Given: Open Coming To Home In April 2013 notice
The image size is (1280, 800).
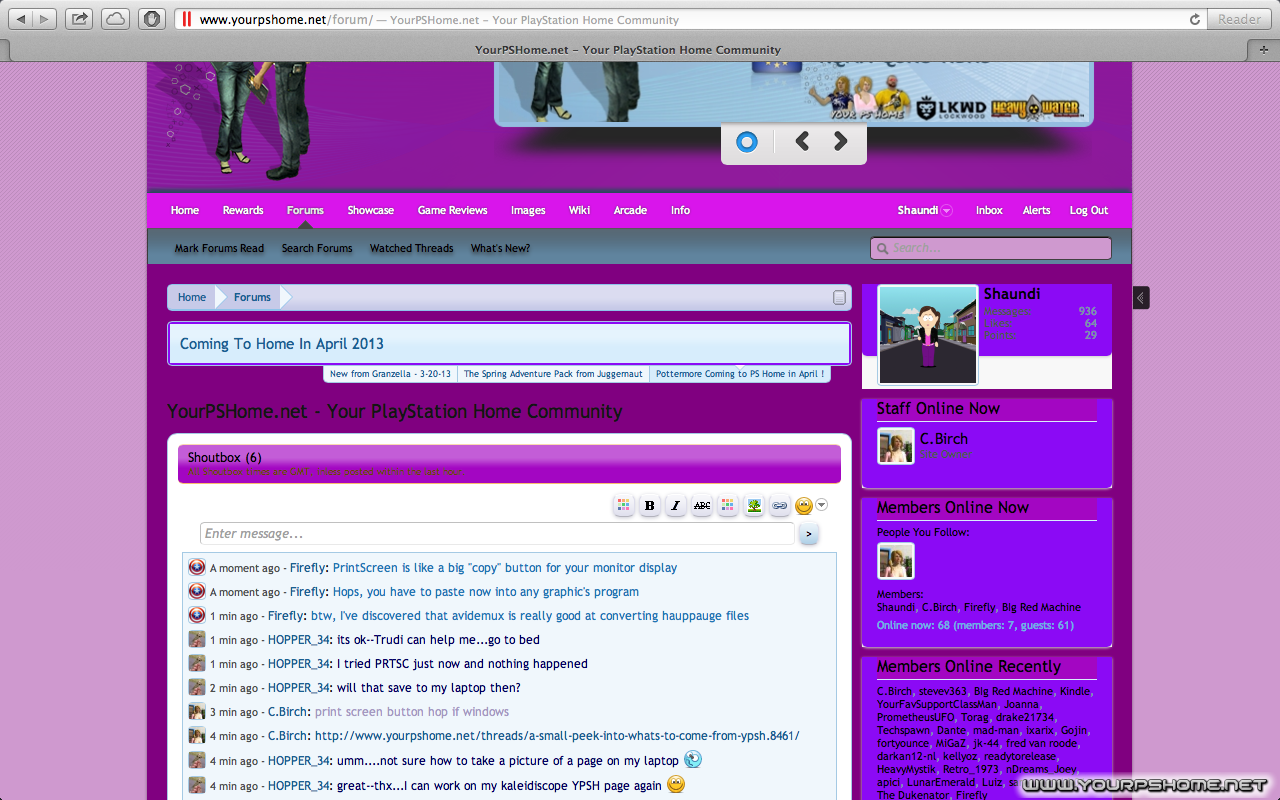Looking at the screenshot, I should click(x=282, y=343).
